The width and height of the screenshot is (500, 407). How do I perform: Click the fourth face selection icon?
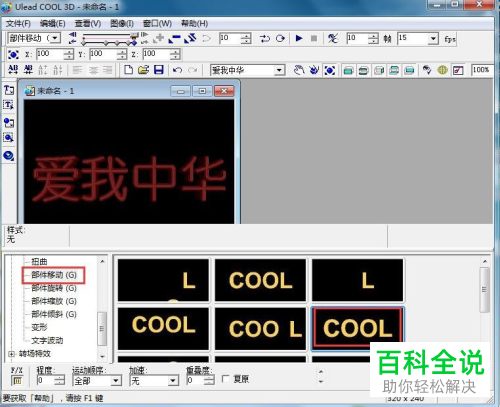pos(394,70)
